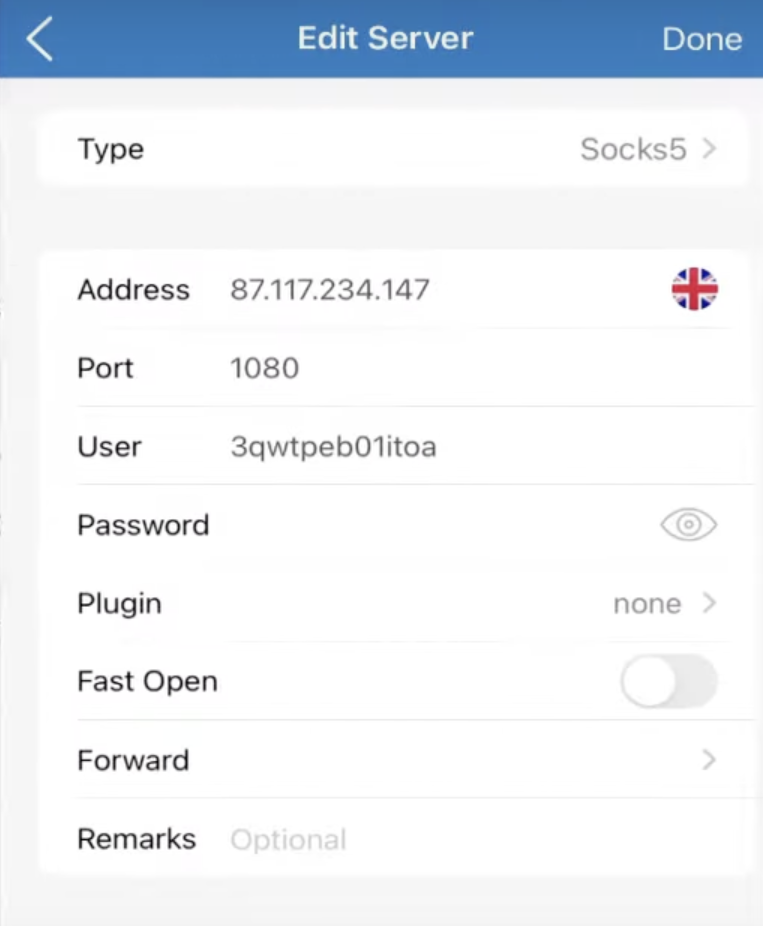This screenshot has width=763, height=926.
Task: Tap the UK flag icon
Action: point(694,290)
